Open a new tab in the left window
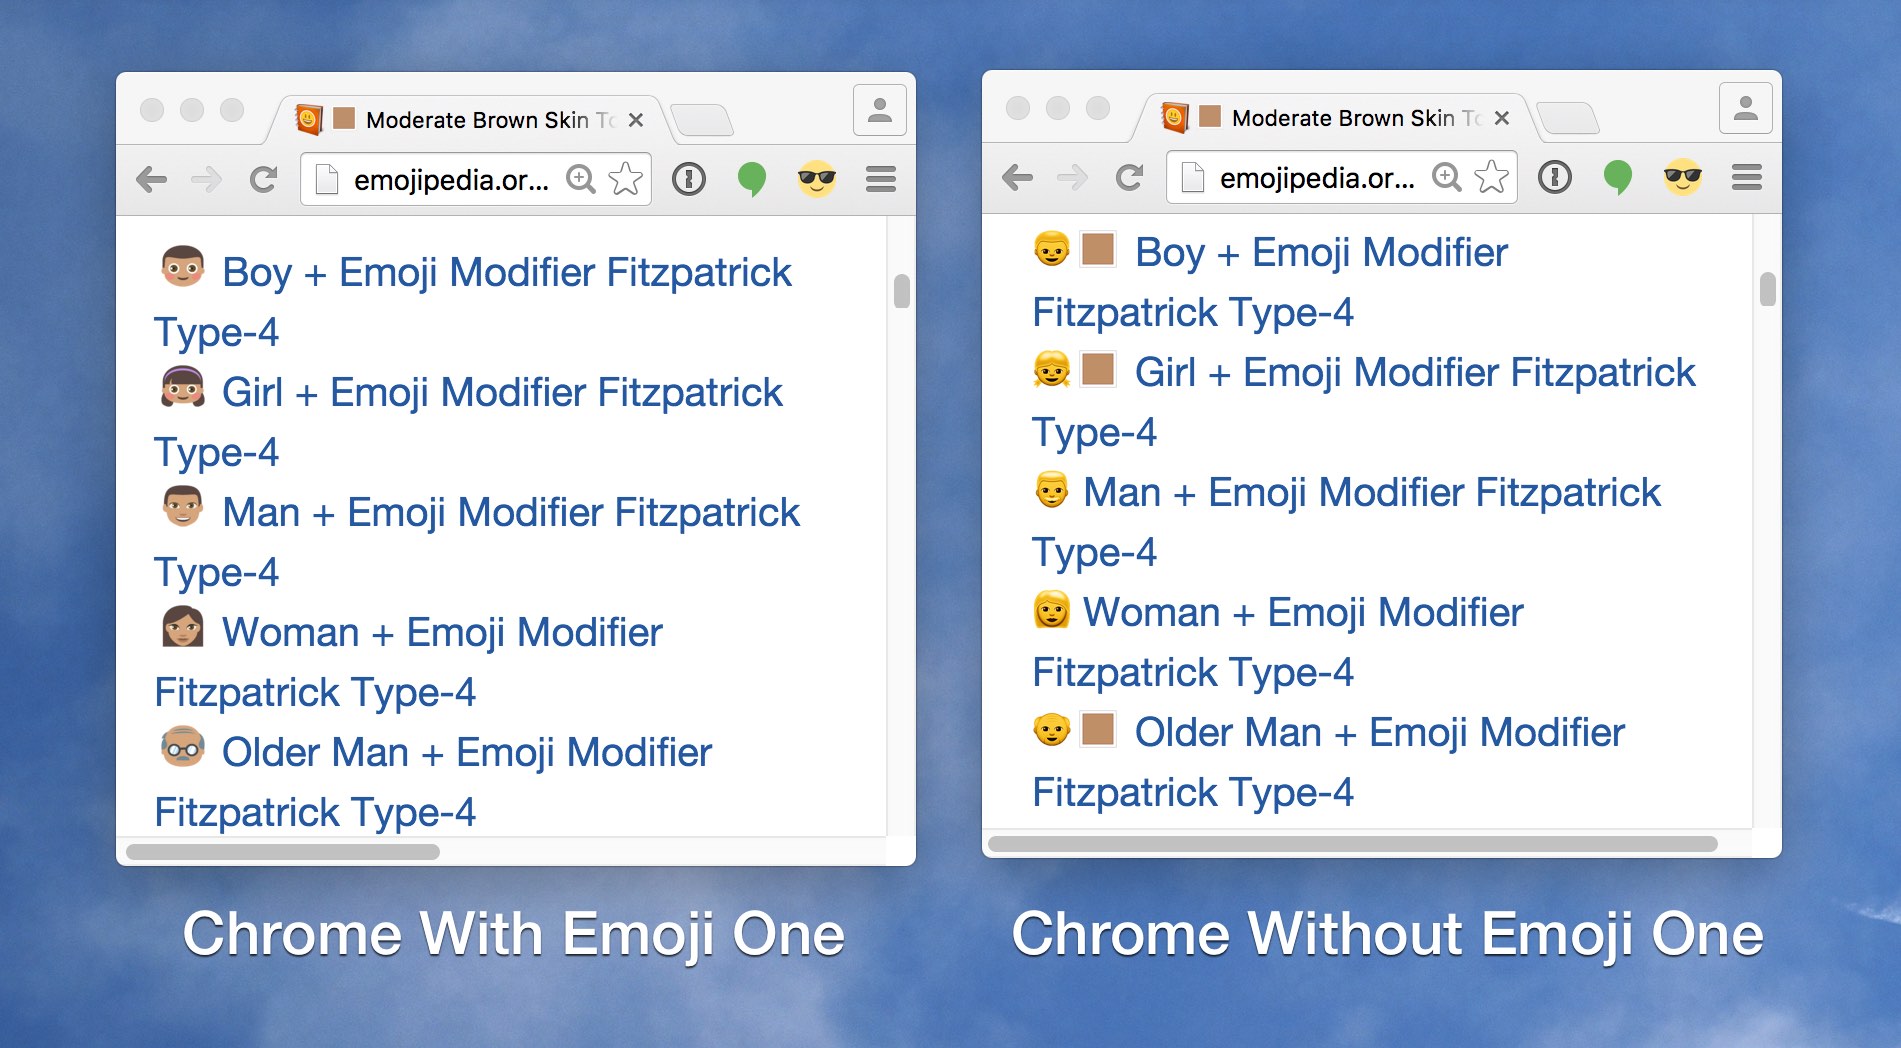The image size is (1901, 1048). pyautogui.click(x=703, y=120)
